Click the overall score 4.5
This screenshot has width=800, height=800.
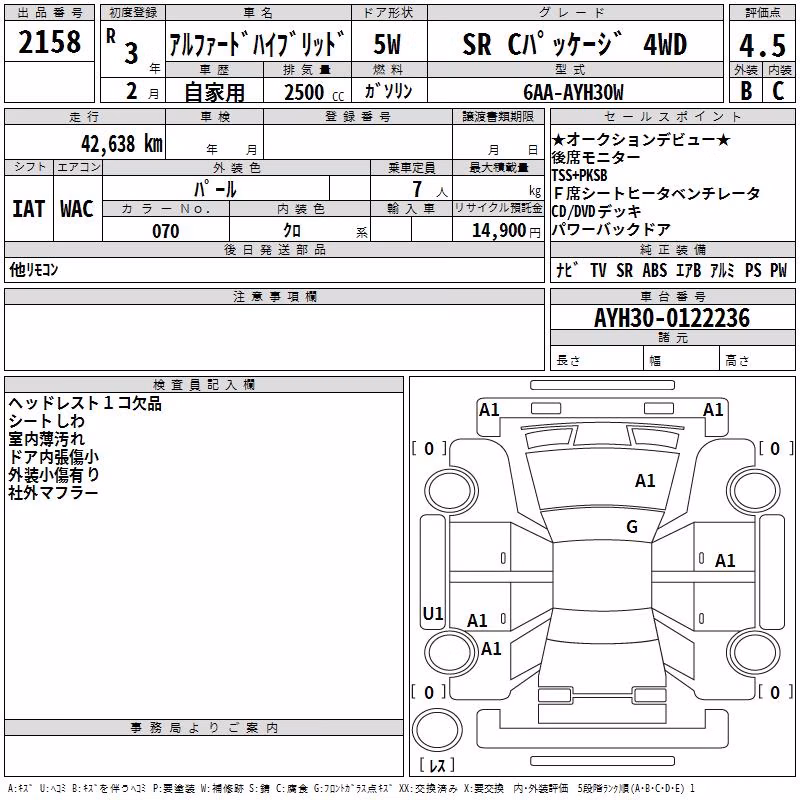click(x=762, y=45)
